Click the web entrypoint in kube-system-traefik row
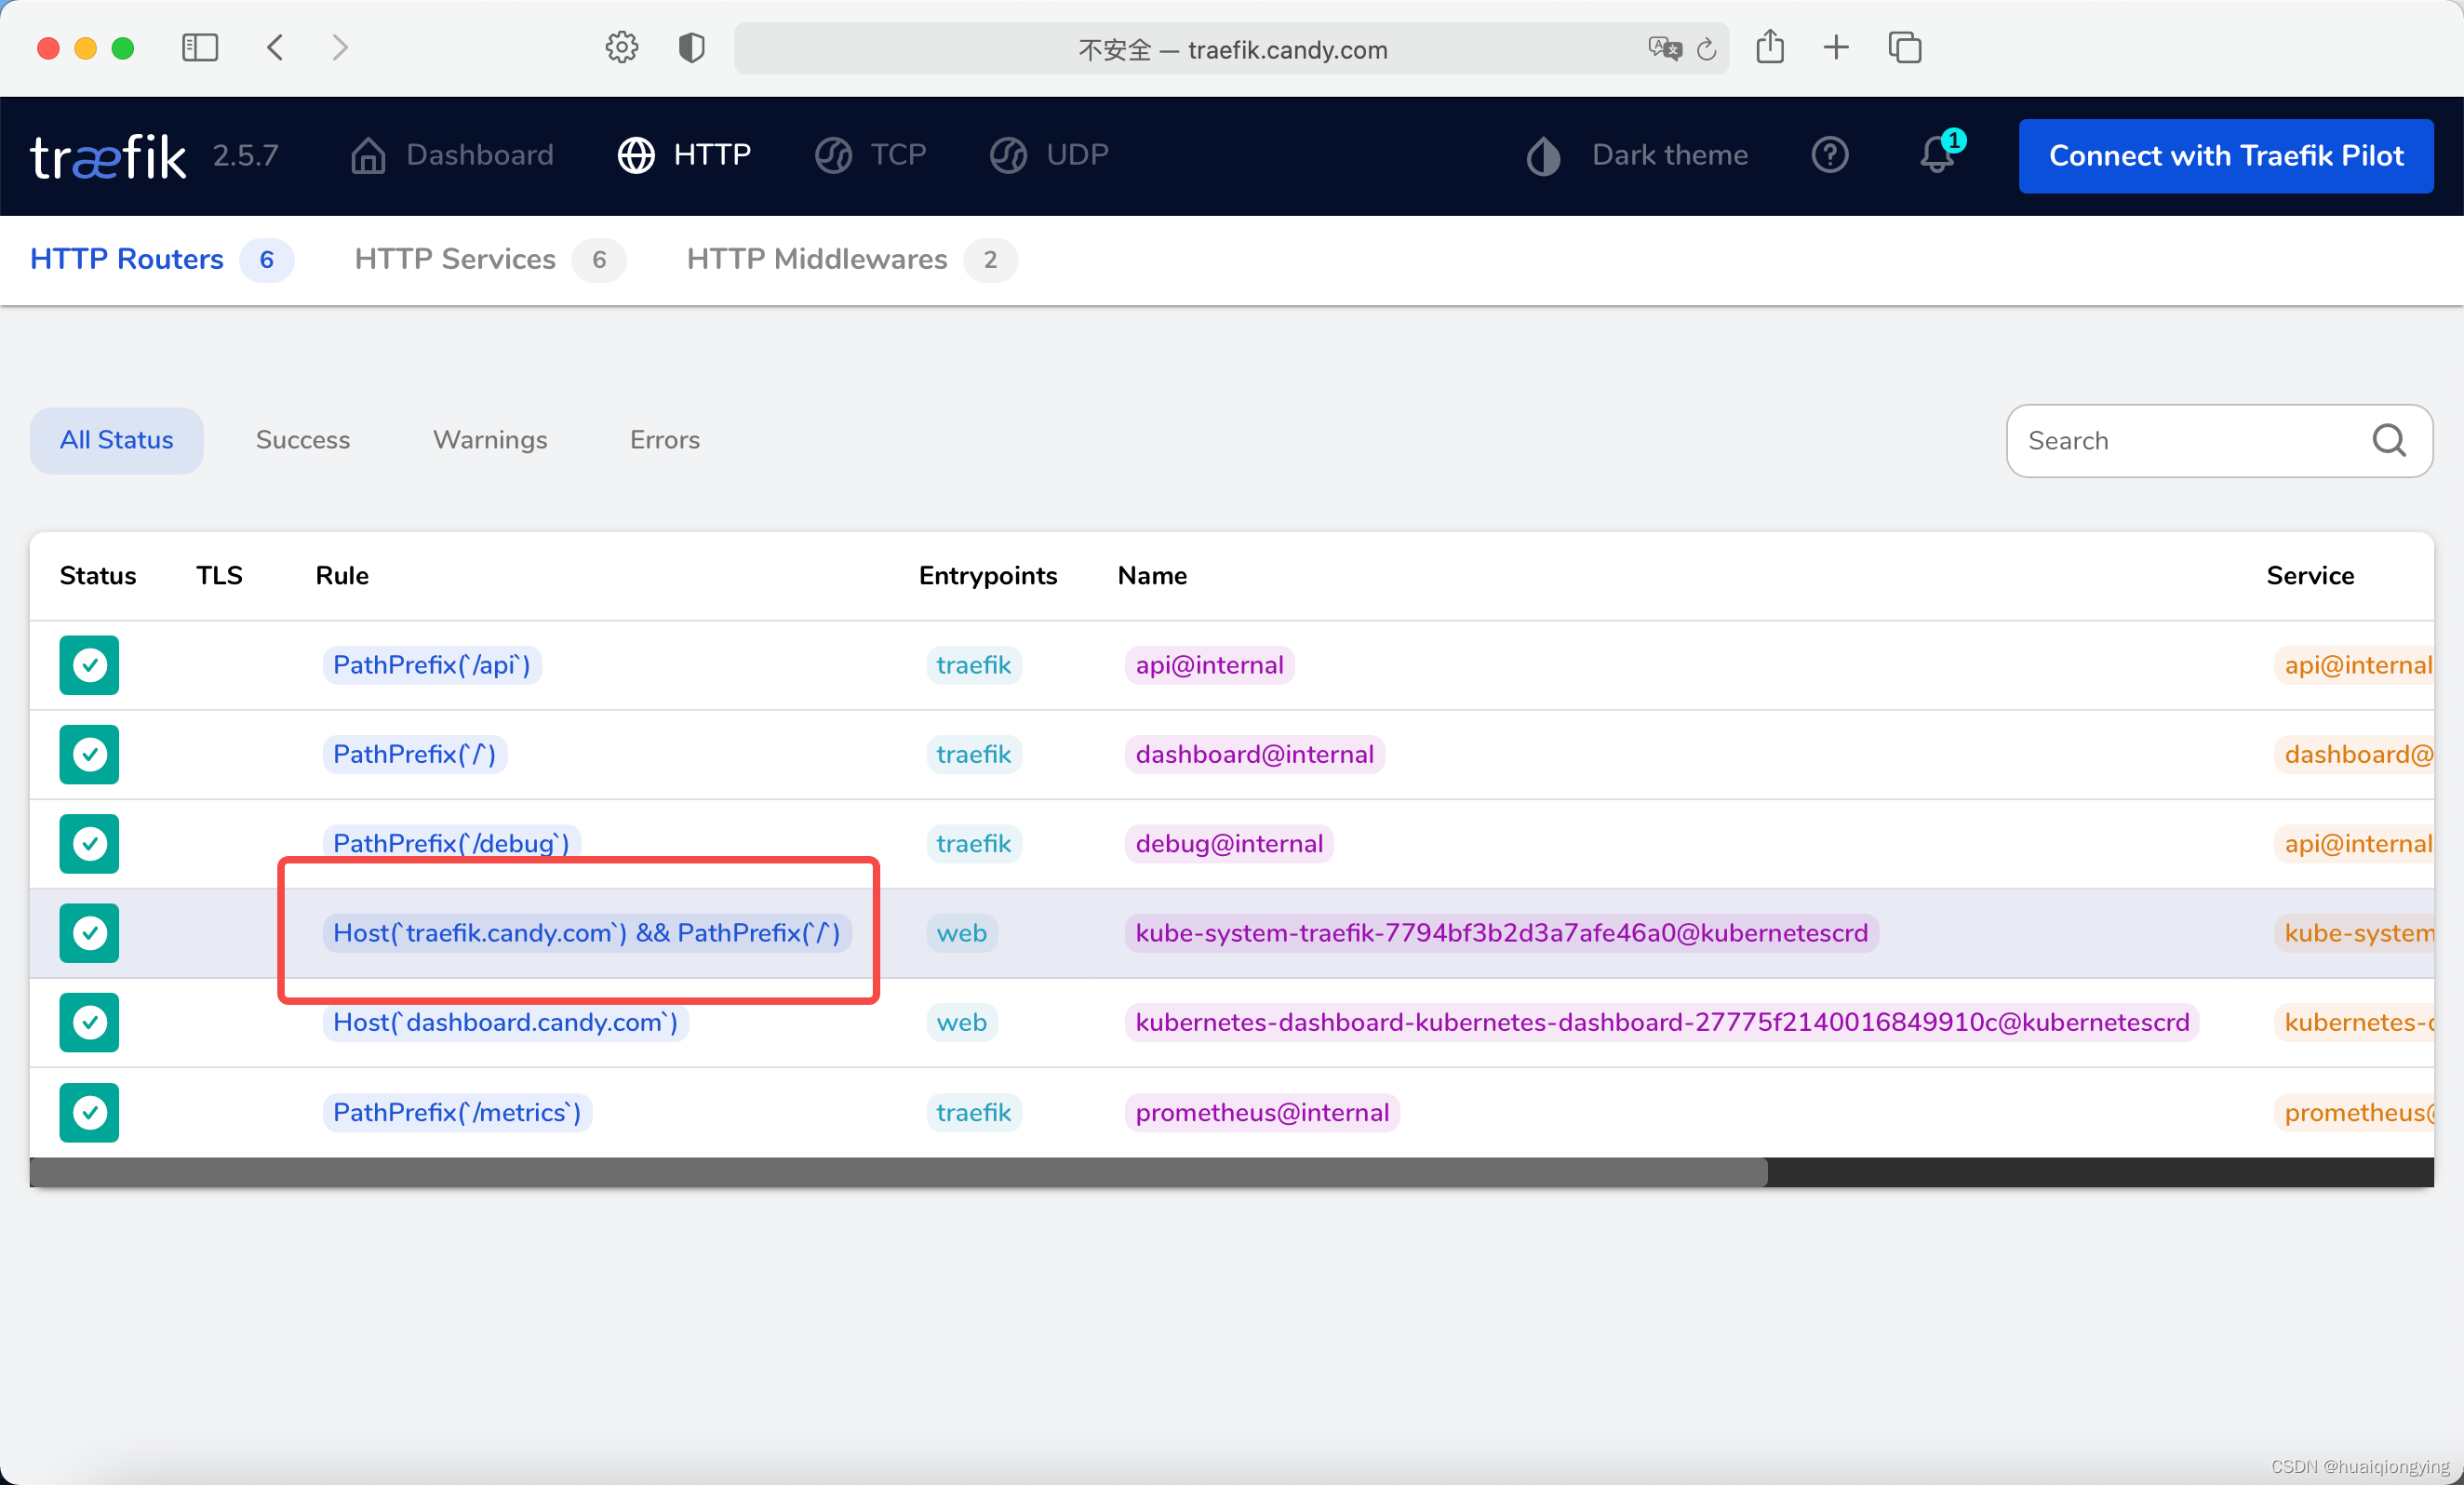The height and width of the screenshot is (1485, 2464). click(962, 933)
